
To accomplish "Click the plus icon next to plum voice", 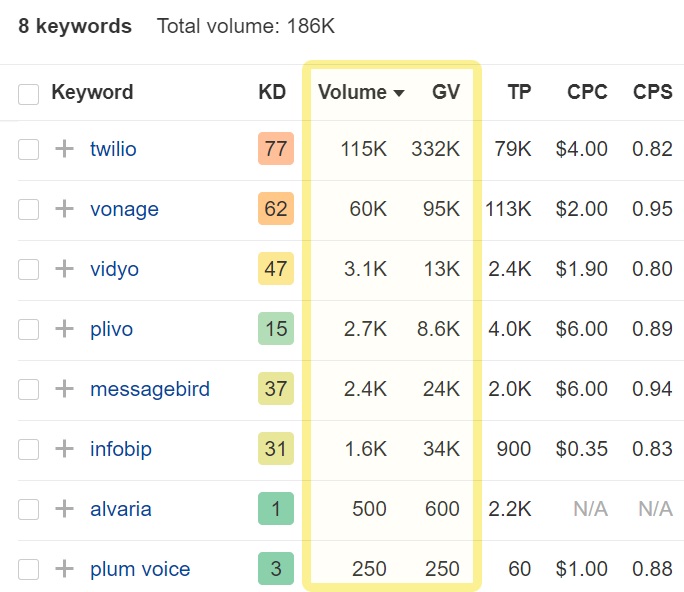I will click(x=64, y=569).
